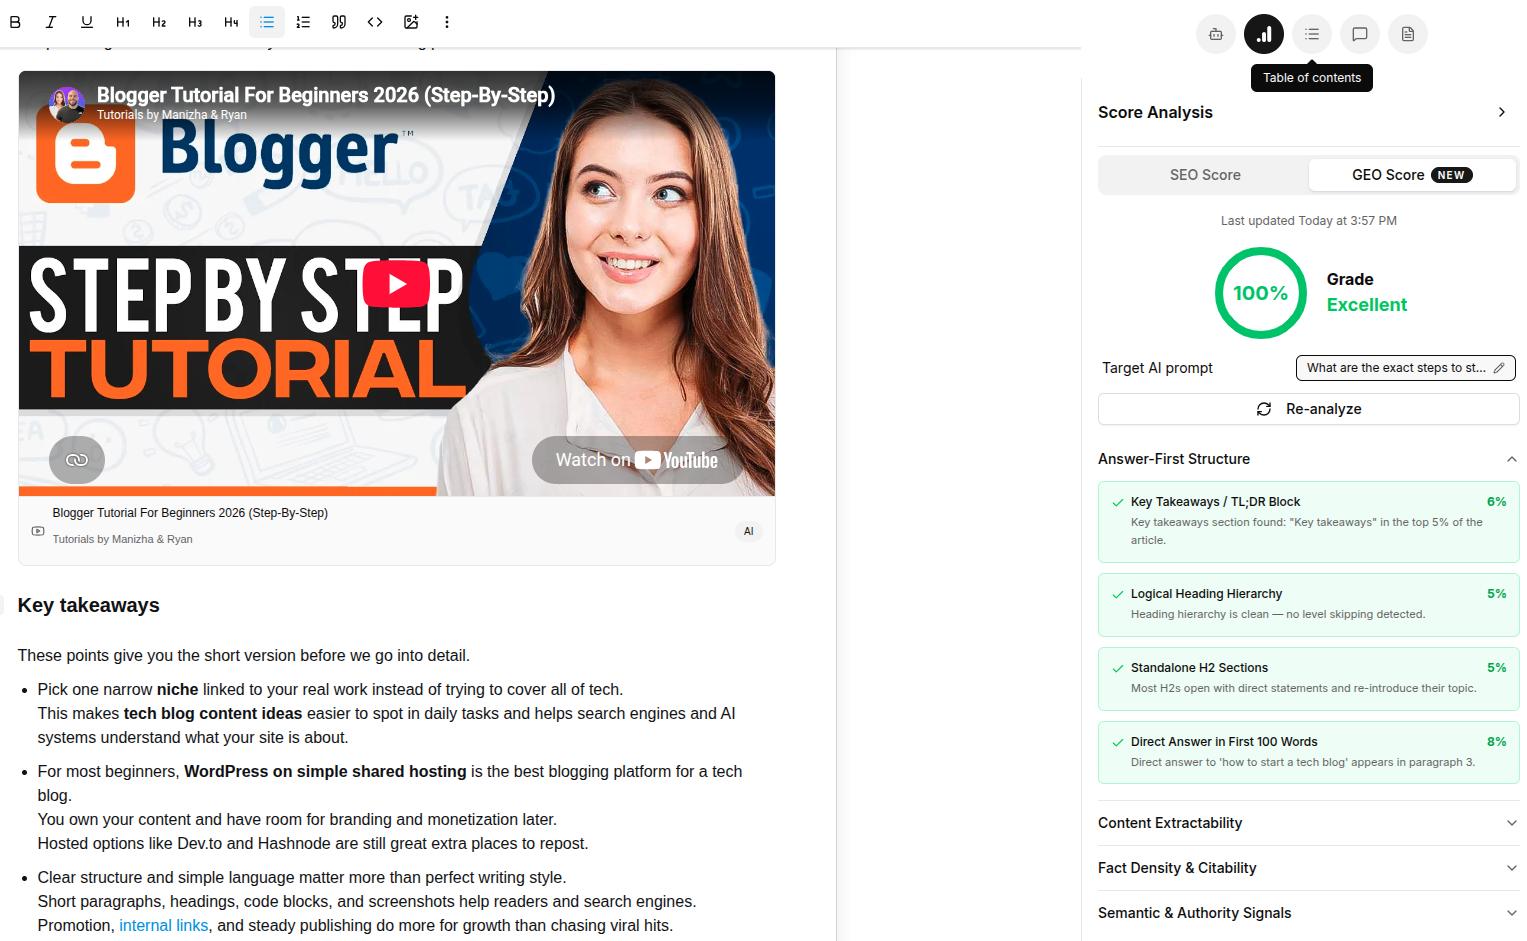Open the Key Takeaways / TL;DR Block card
The width and height of the screenshot is (1527, 941).
tap(1308, 522)
